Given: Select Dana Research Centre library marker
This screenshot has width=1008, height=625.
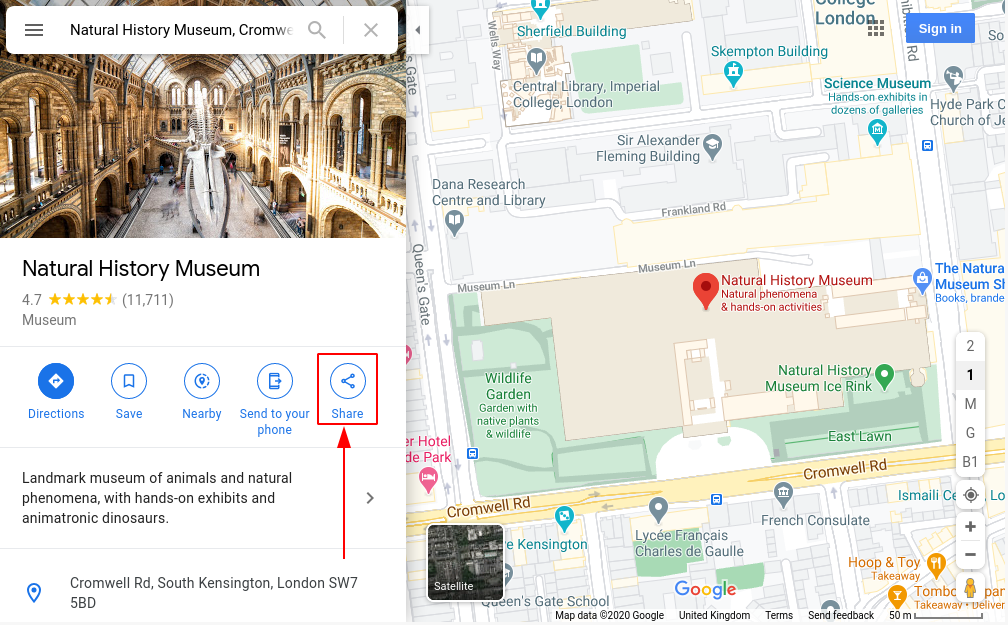Looking at the screenshot, I should click(x=454, y=223).
